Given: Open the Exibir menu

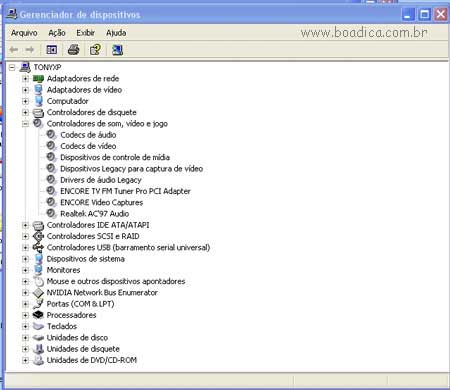Looking at the screenshot, I should 86,33.
